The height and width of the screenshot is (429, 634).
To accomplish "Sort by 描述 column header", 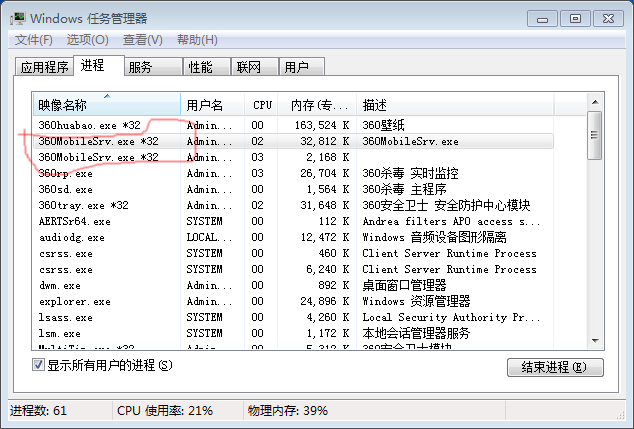I will (455, 105).
